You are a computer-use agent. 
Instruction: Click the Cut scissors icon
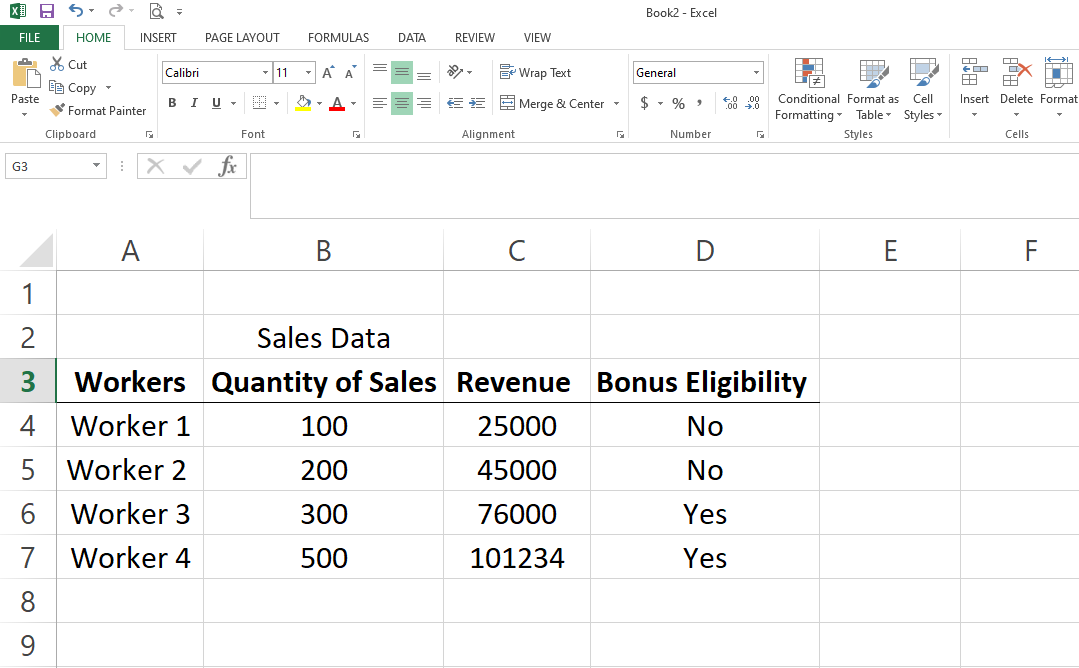coord(57,64)
